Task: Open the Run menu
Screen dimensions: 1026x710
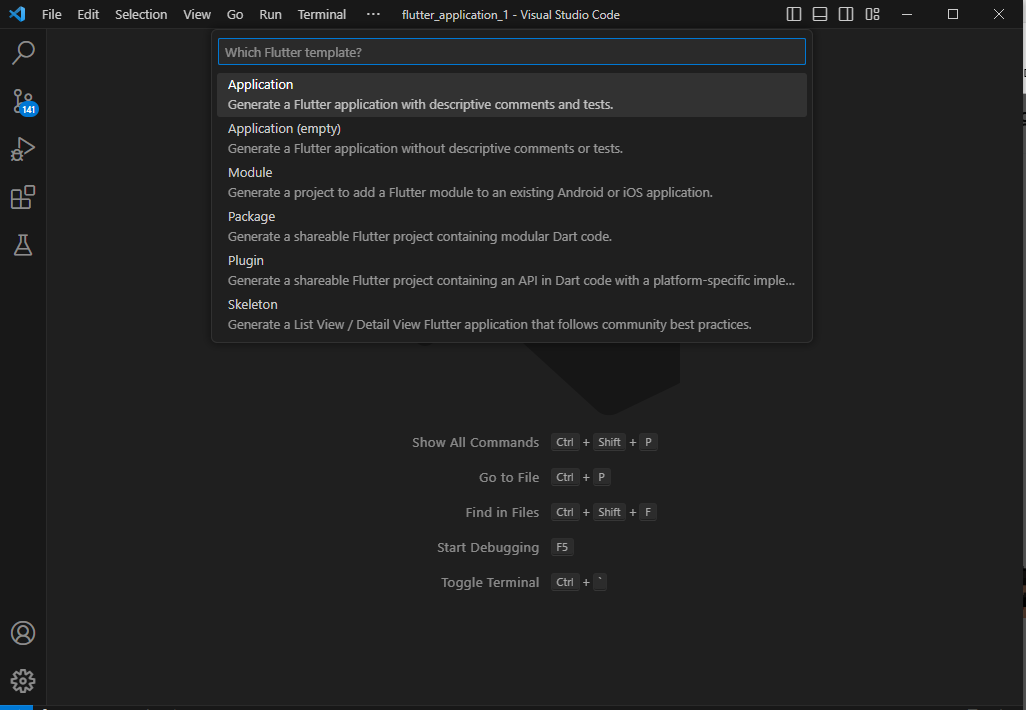Action: 270,14
